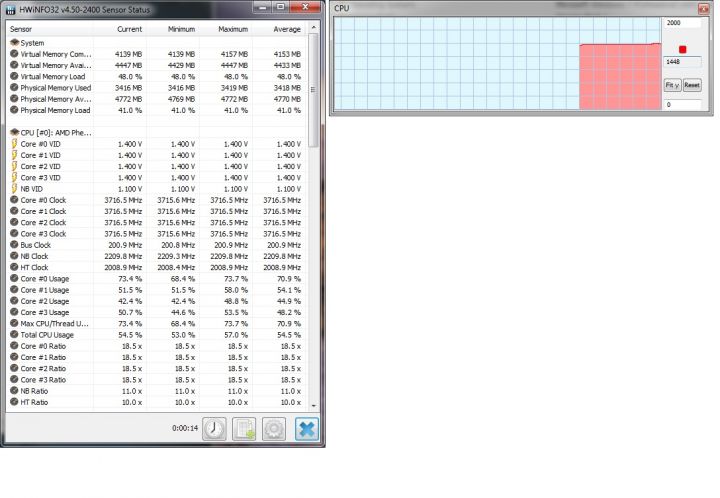Click the sensor list vertical scrollbar thumb
Screen dimensions: 720x498
coord(314,90)
